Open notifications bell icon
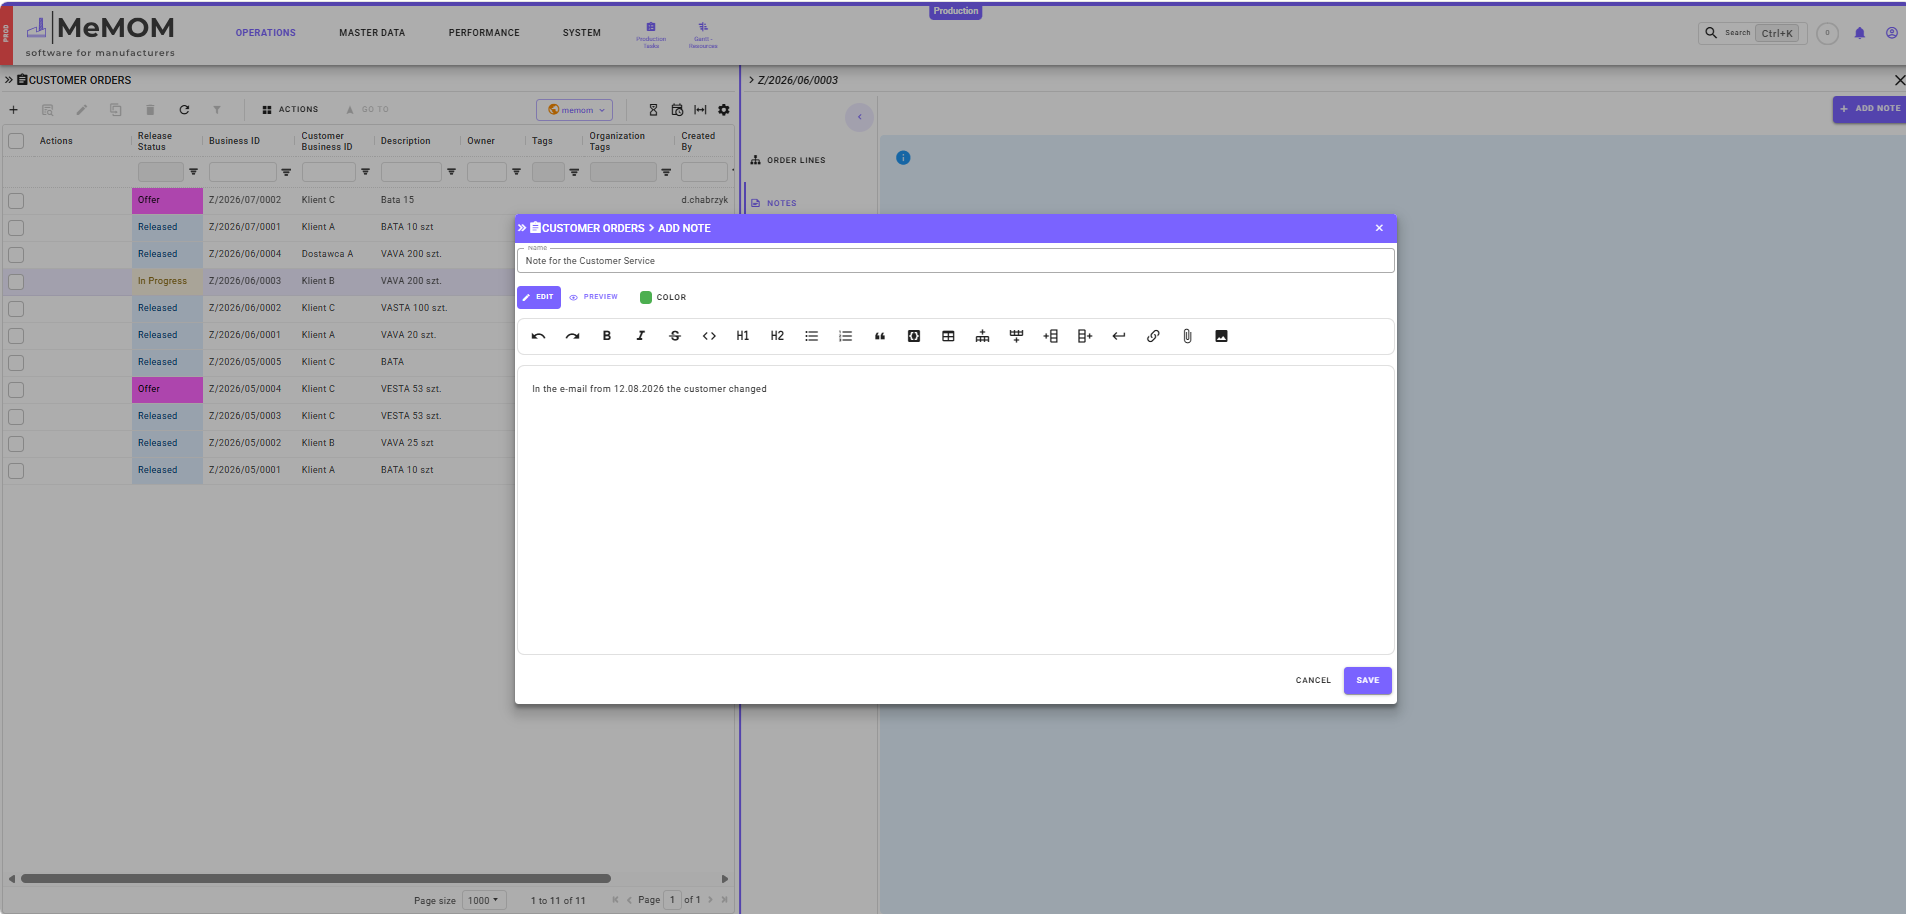The width and height of the screenshot is (1906, 914). (x=1860, y=33)
